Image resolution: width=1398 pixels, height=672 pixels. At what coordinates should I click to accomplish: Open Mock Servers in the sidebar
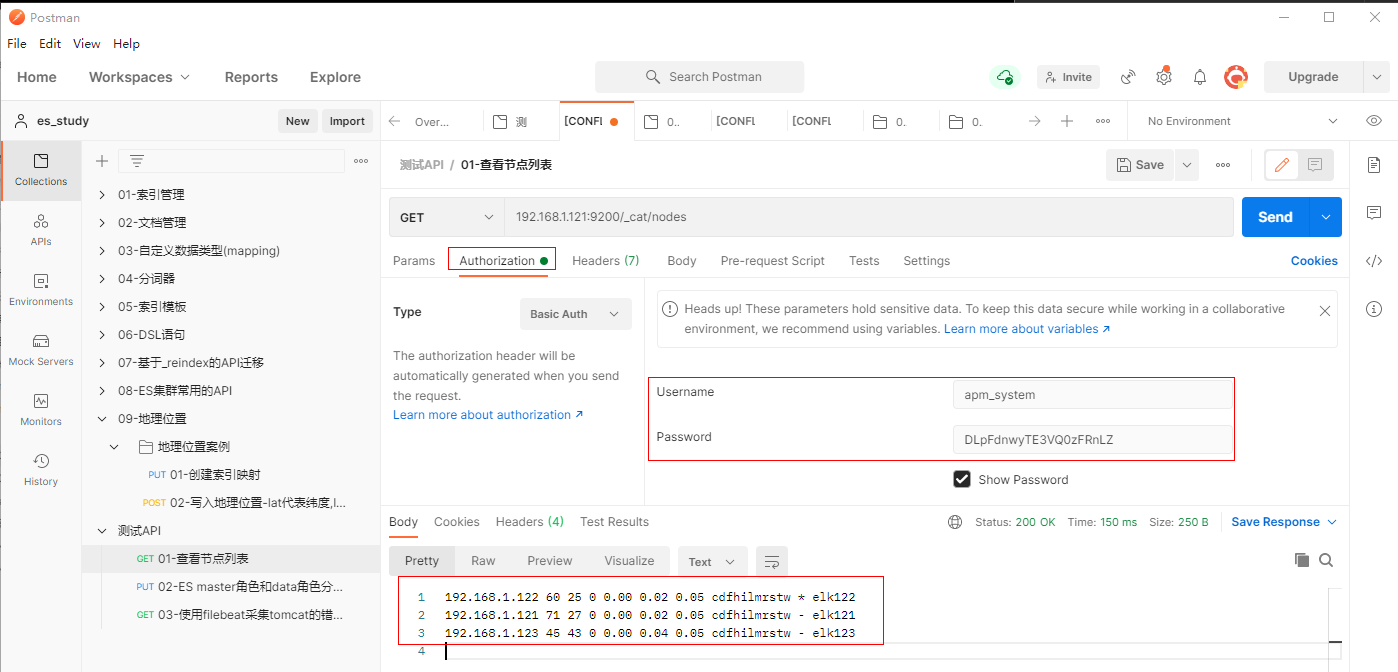(x=41, y=350)
